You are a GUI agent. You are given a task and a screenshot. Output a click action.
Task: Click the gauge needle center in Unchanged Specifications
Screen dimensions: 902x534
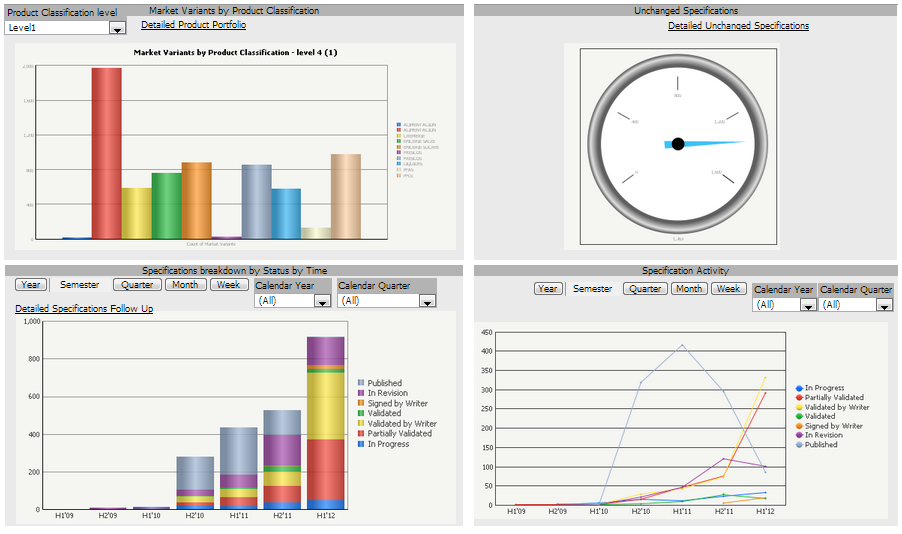pyautogui.click(x=678, y=144)
